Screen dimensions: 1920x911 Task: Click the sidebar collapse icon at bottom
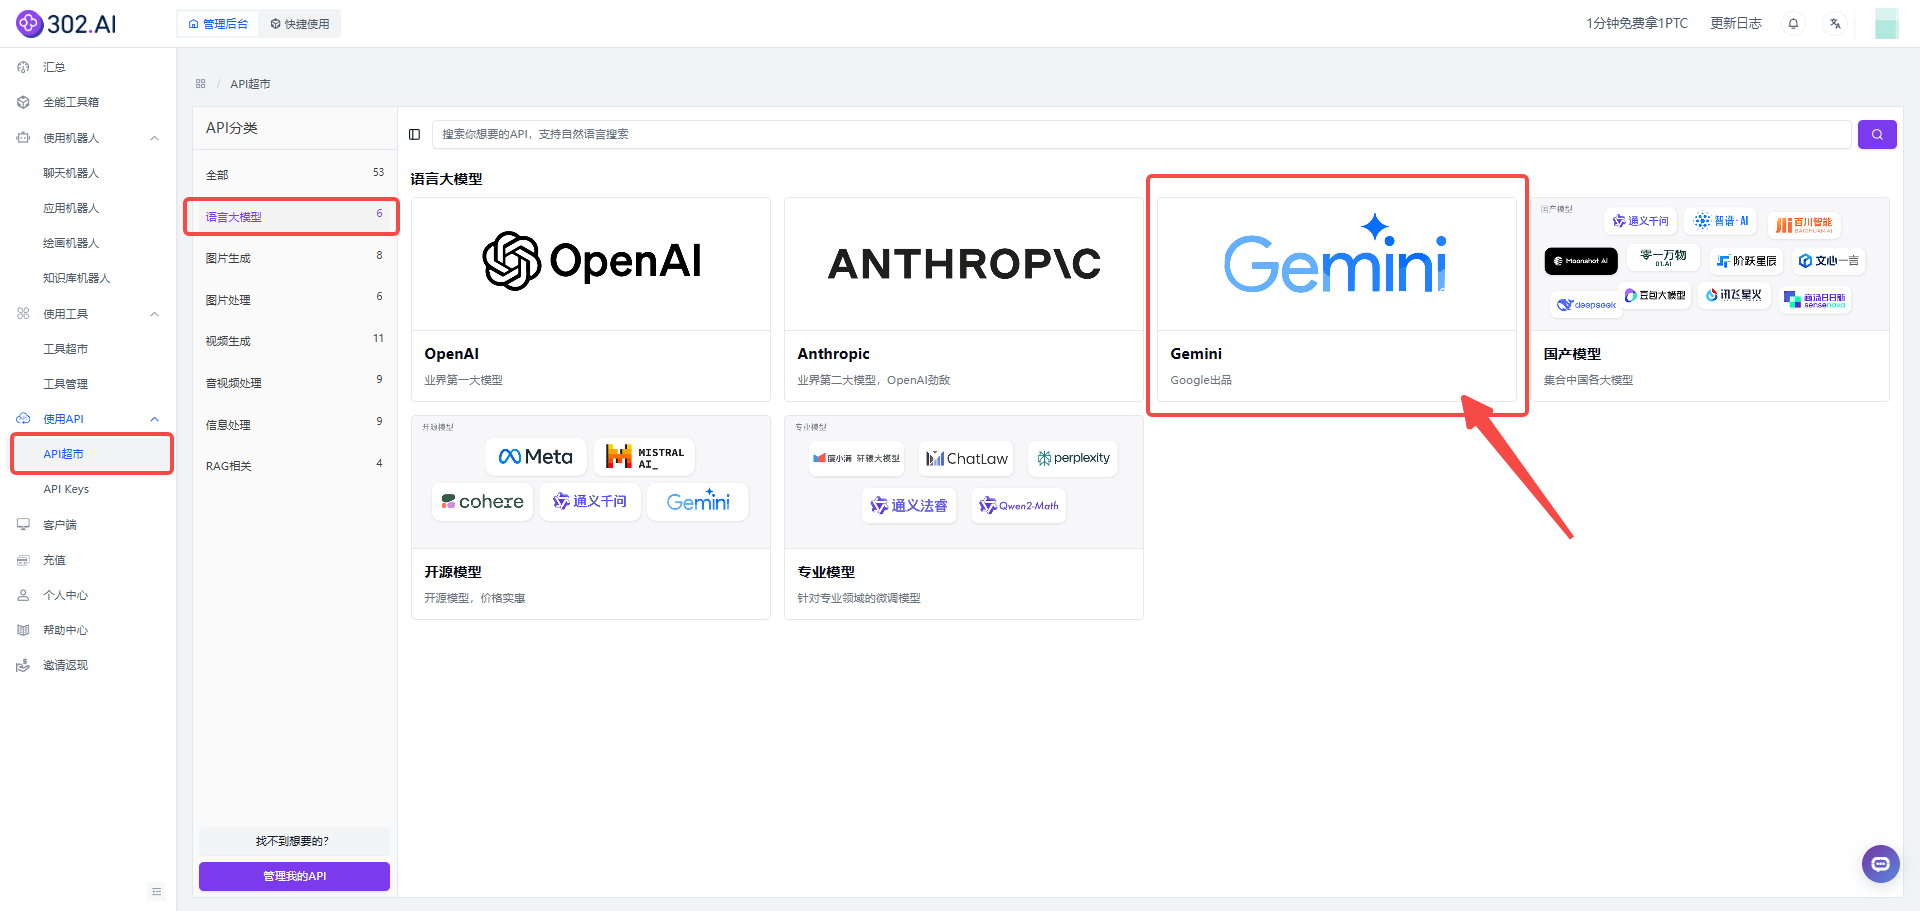click(x=156, y=891)
